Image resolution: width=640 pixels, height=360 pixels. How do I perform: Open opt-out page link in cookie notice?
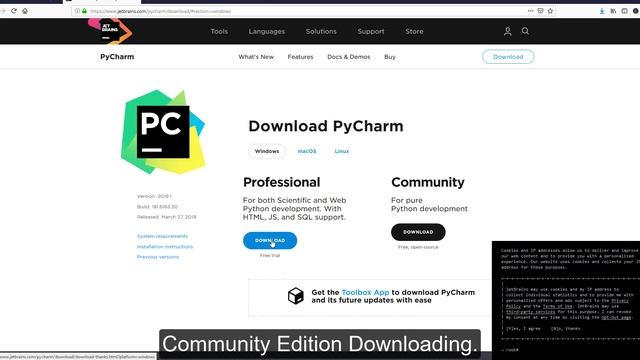point(616,317)
